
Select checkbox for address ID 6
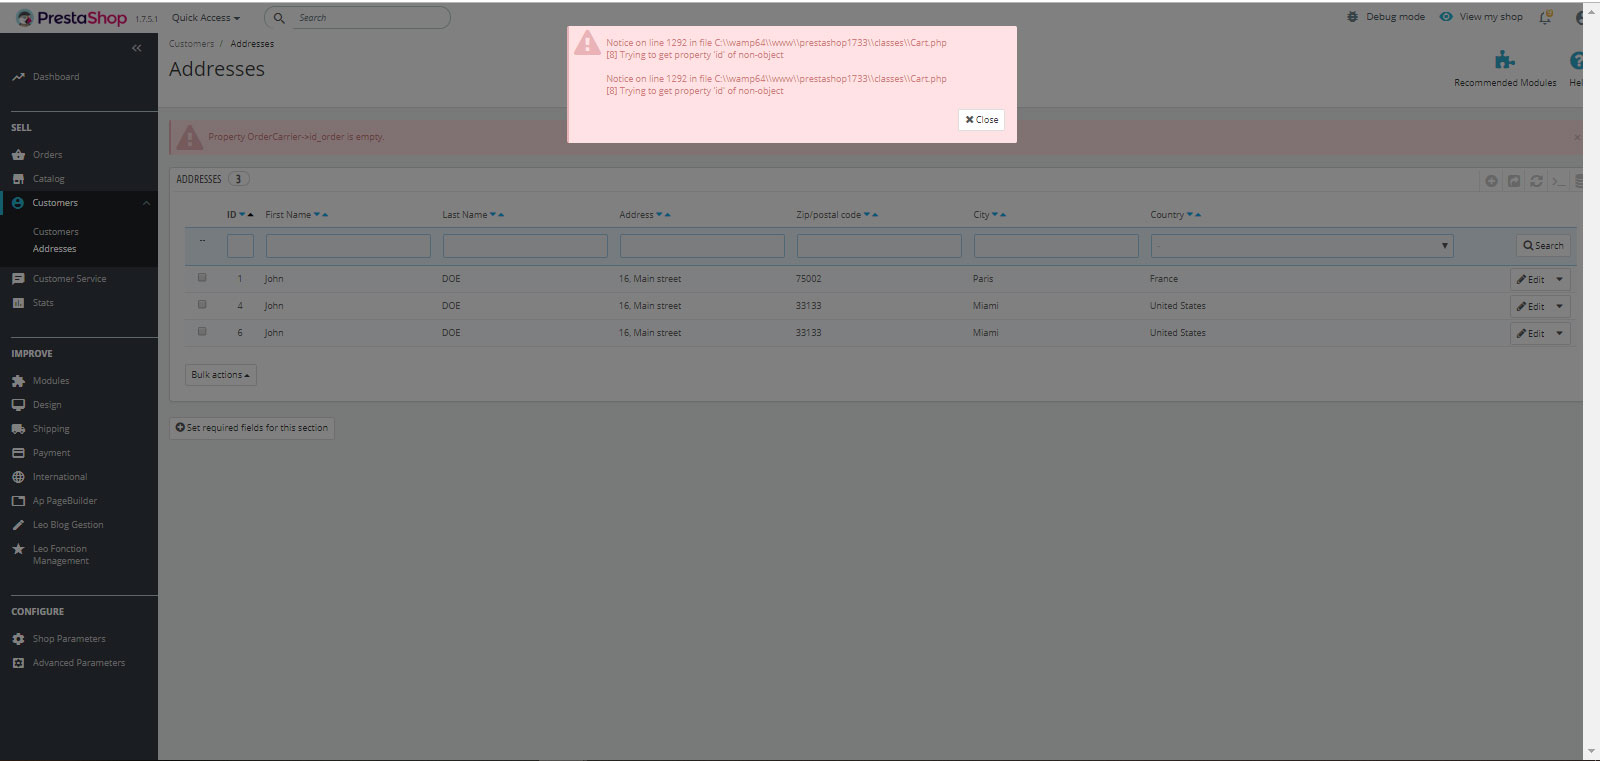tap(202, 332)
